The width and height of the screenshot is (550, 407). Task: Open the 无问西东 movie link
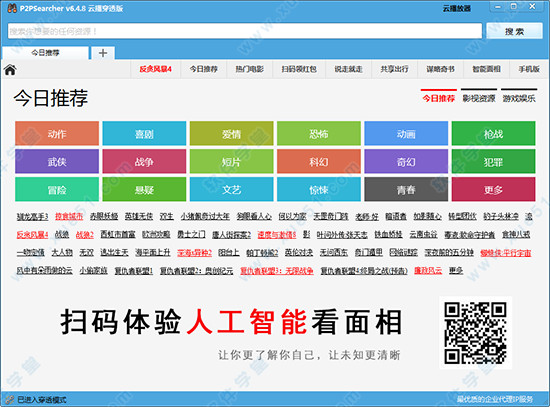(x=334, y=252)
